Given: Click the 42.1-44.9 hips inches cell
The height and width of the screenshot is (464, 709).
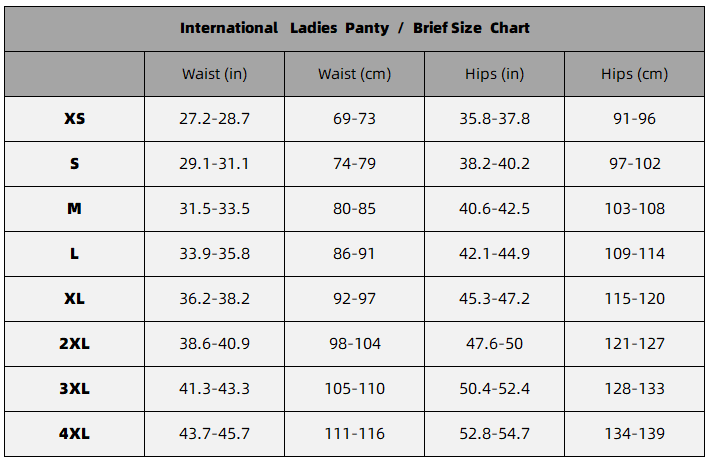Looking at the screenshot, I should point(495,253).
